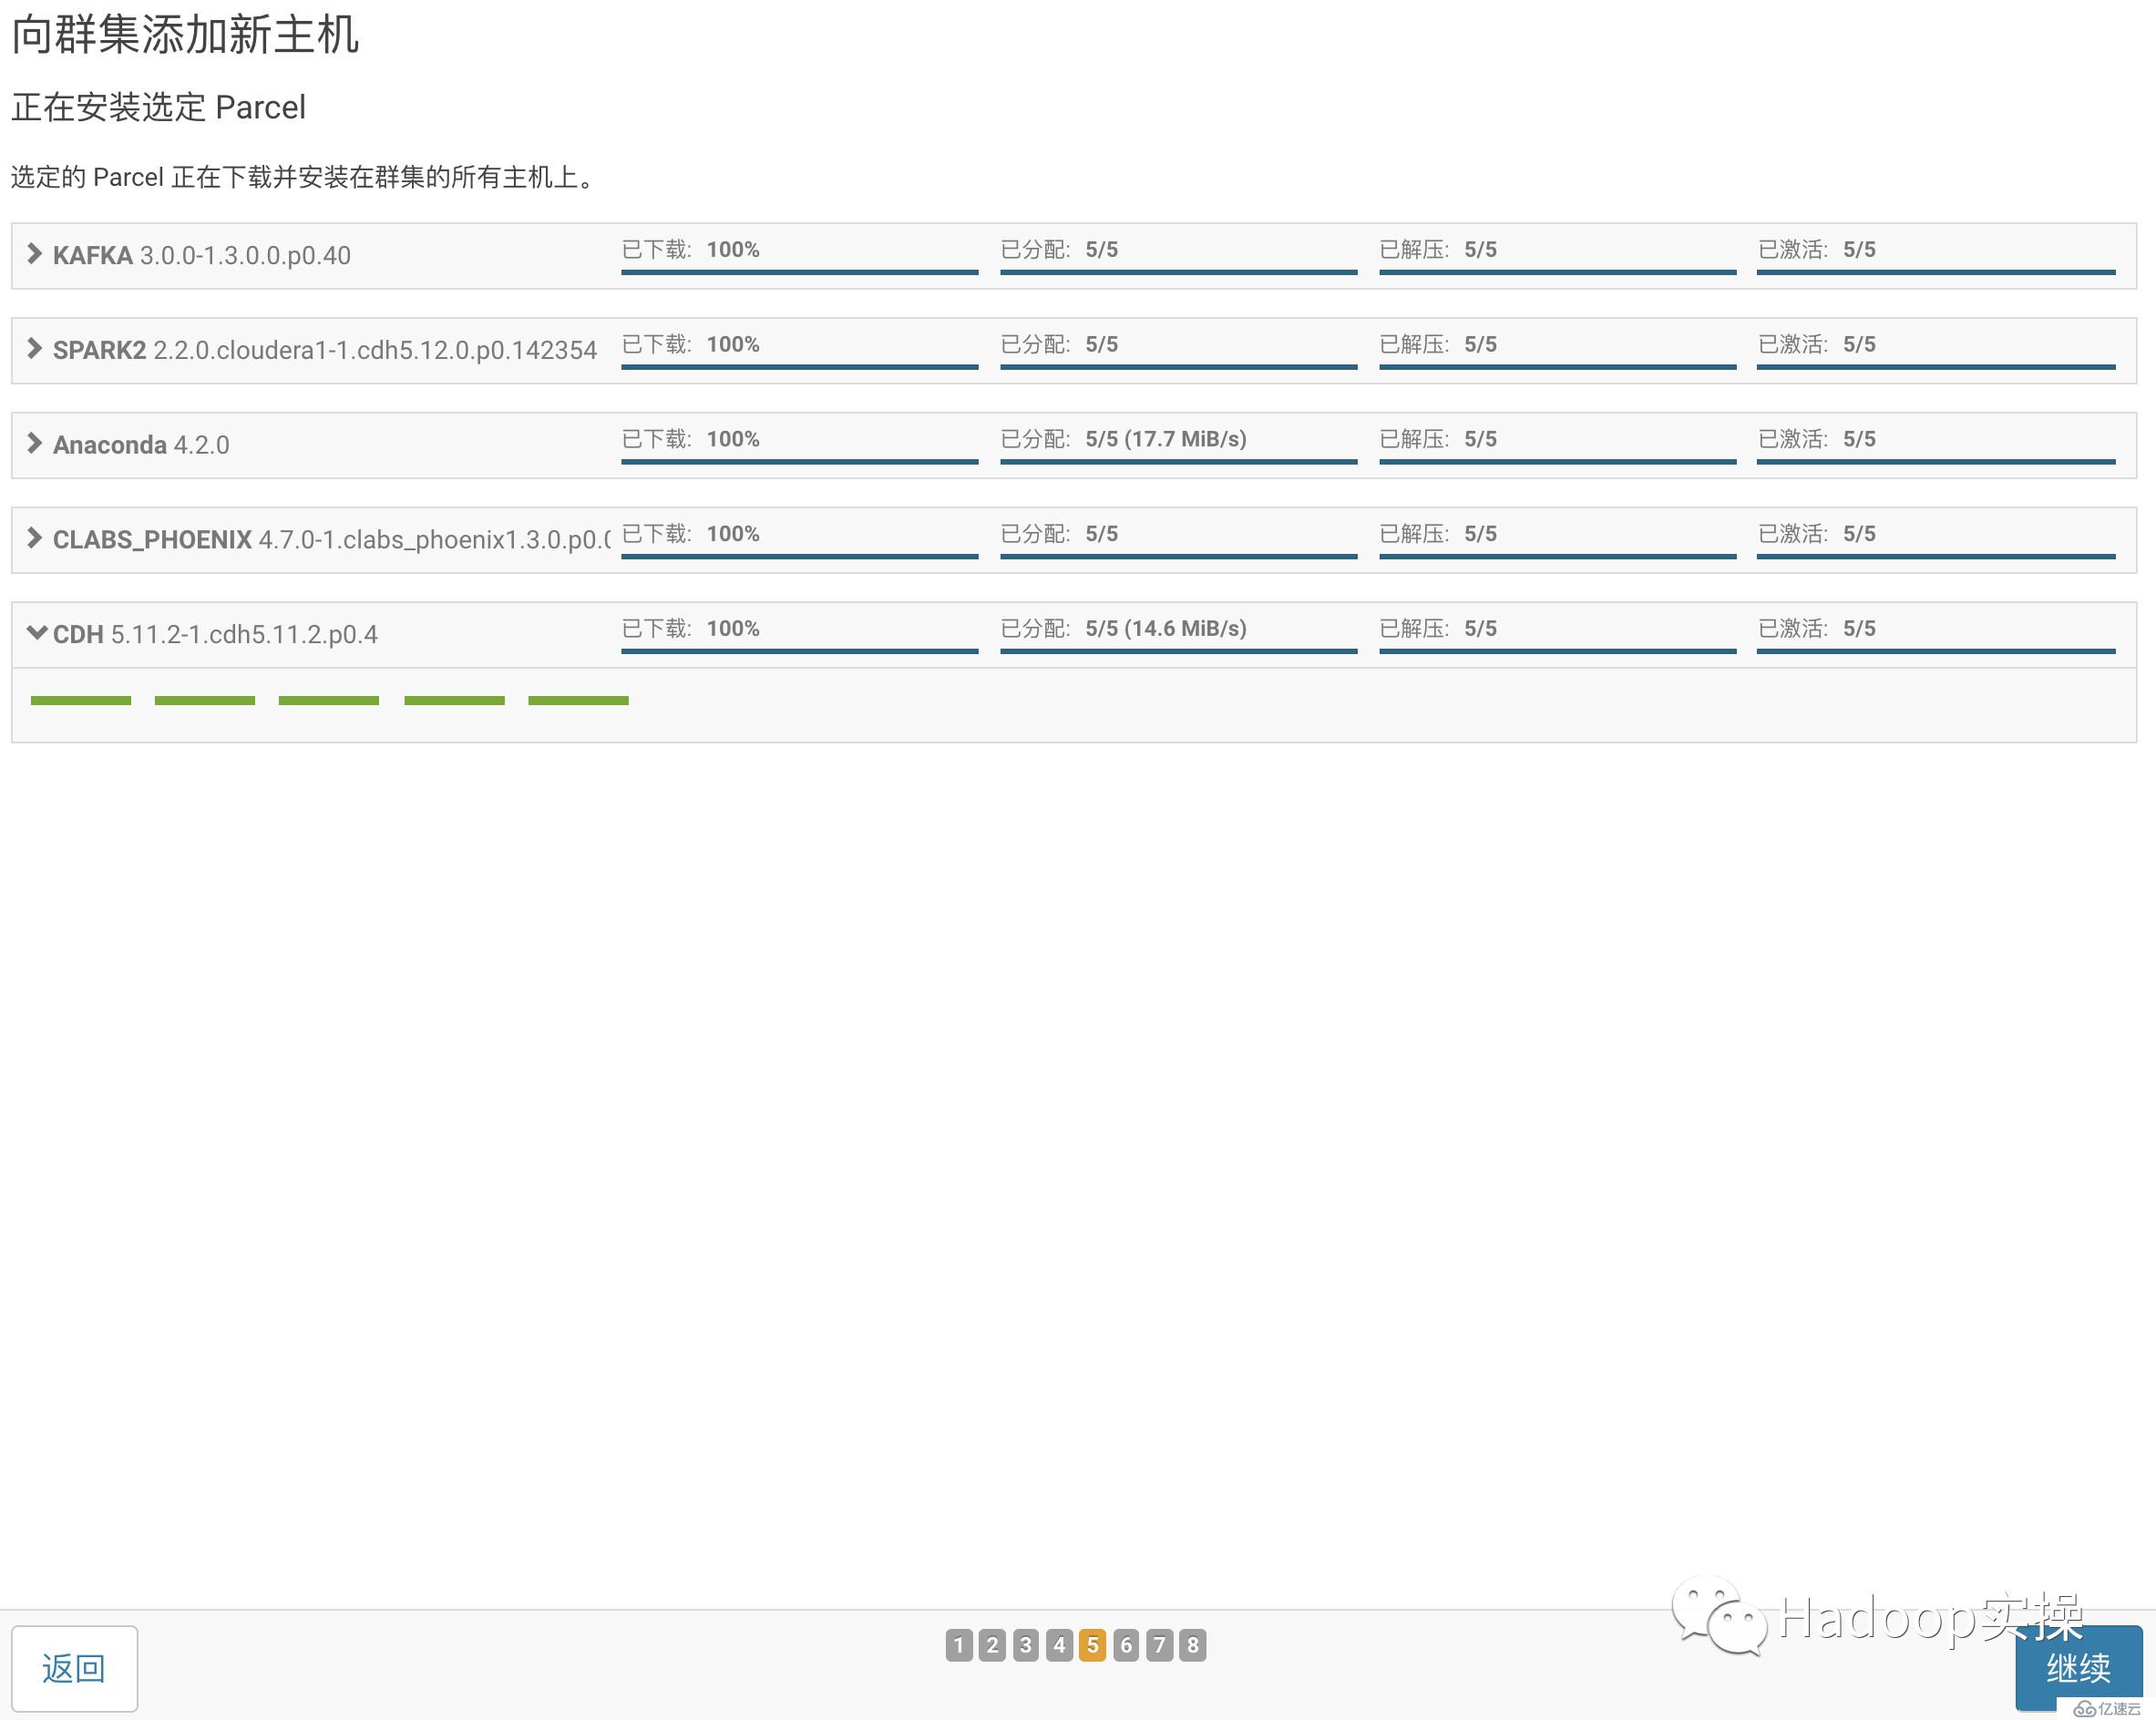Click KAFKA 已激活 progress bar
The image size is (2156, 1720).
point(1936,272)
